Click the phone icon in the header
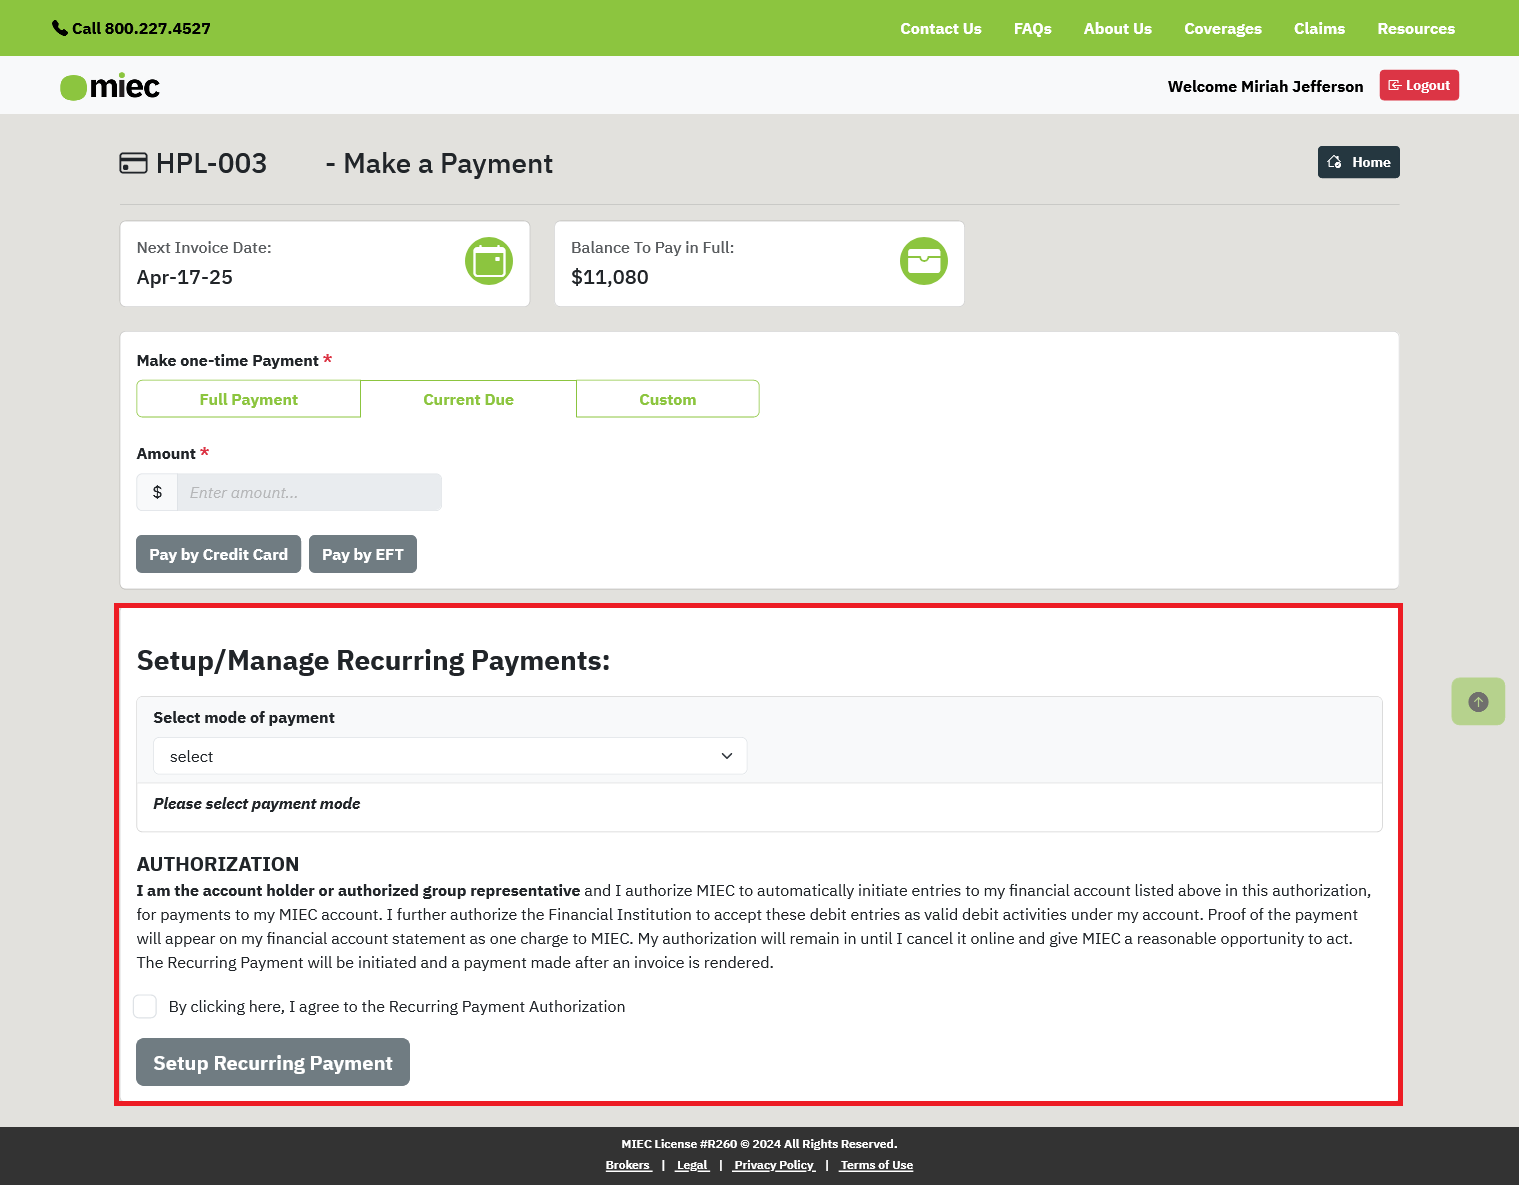 tap(59, 27)
